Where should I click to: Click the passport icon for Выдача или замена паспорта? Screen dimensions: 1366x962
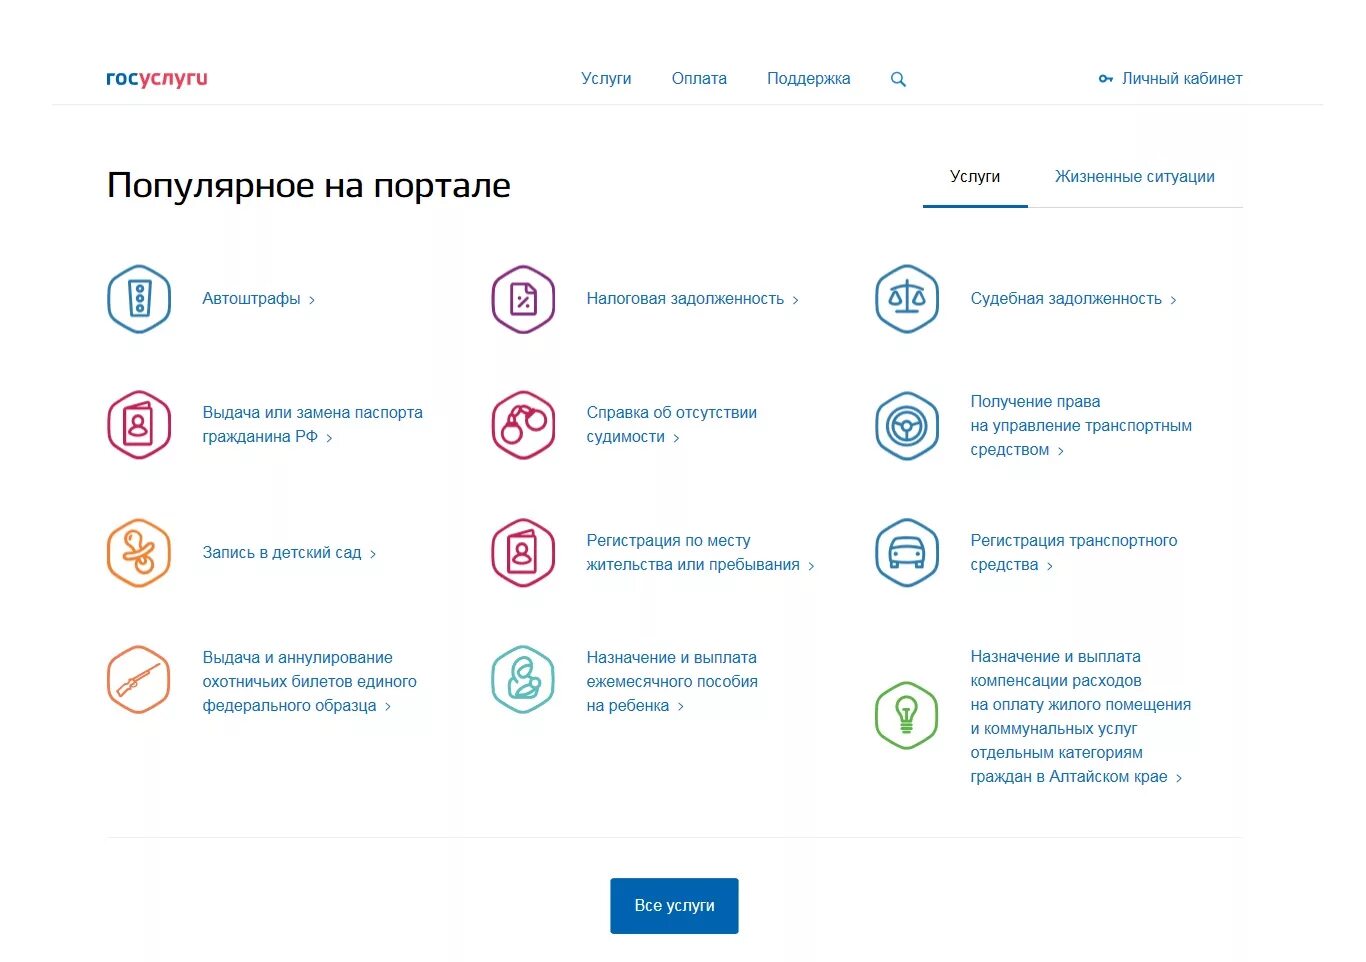pos(139,425)
